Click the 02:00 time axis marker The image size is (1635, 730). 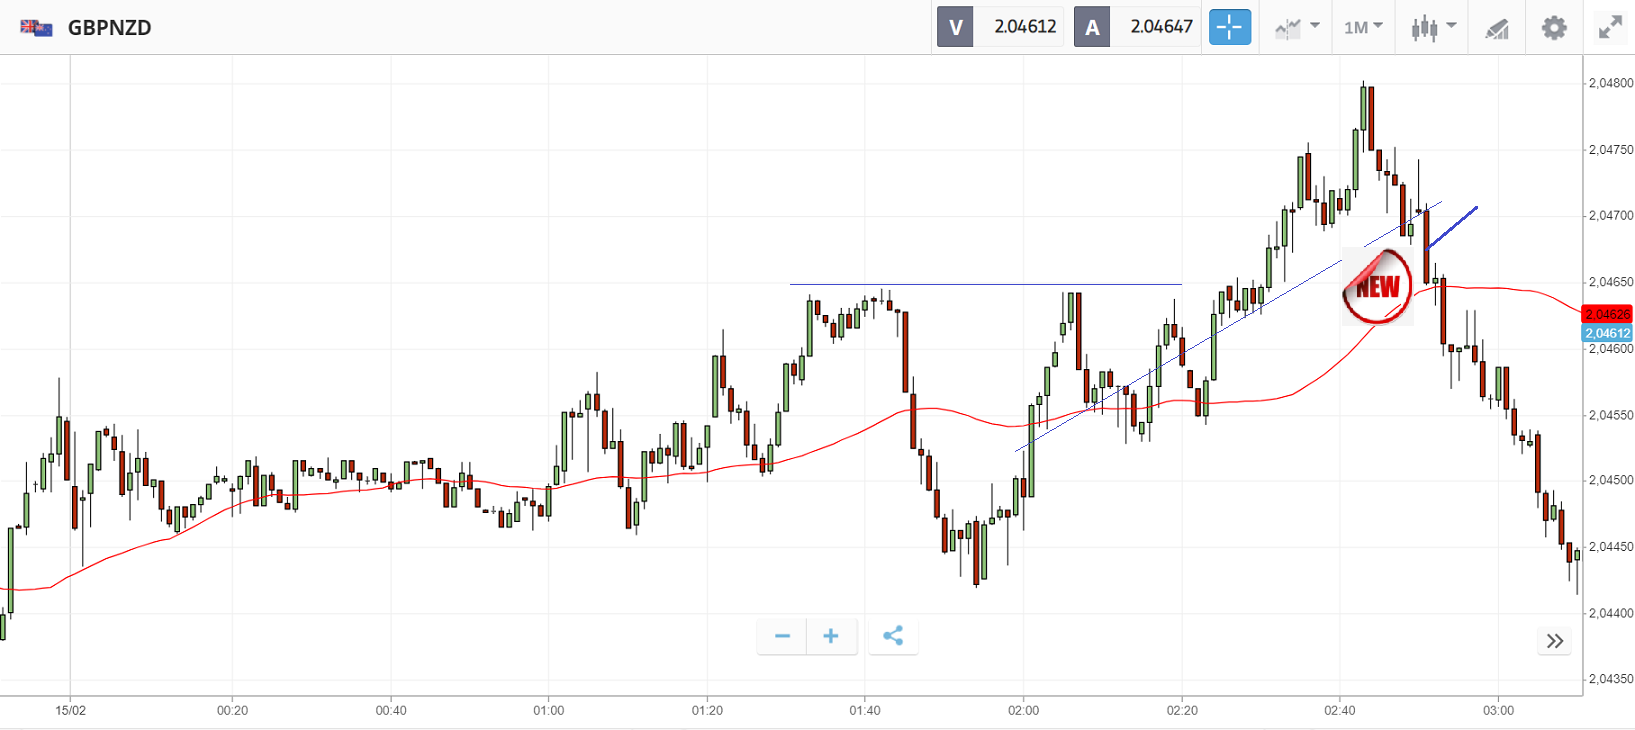1023,711
